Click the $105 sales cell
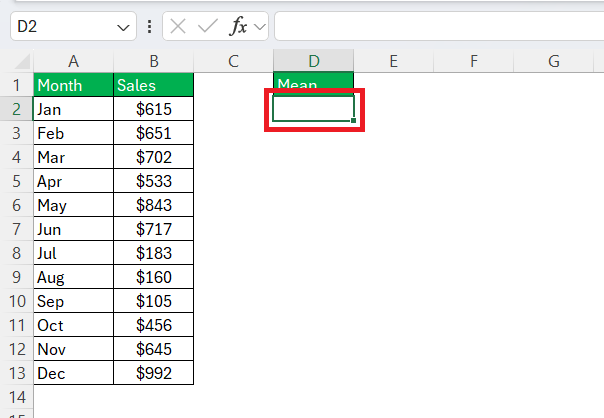This screenshot has height=418, width=604. pos(154,301)
